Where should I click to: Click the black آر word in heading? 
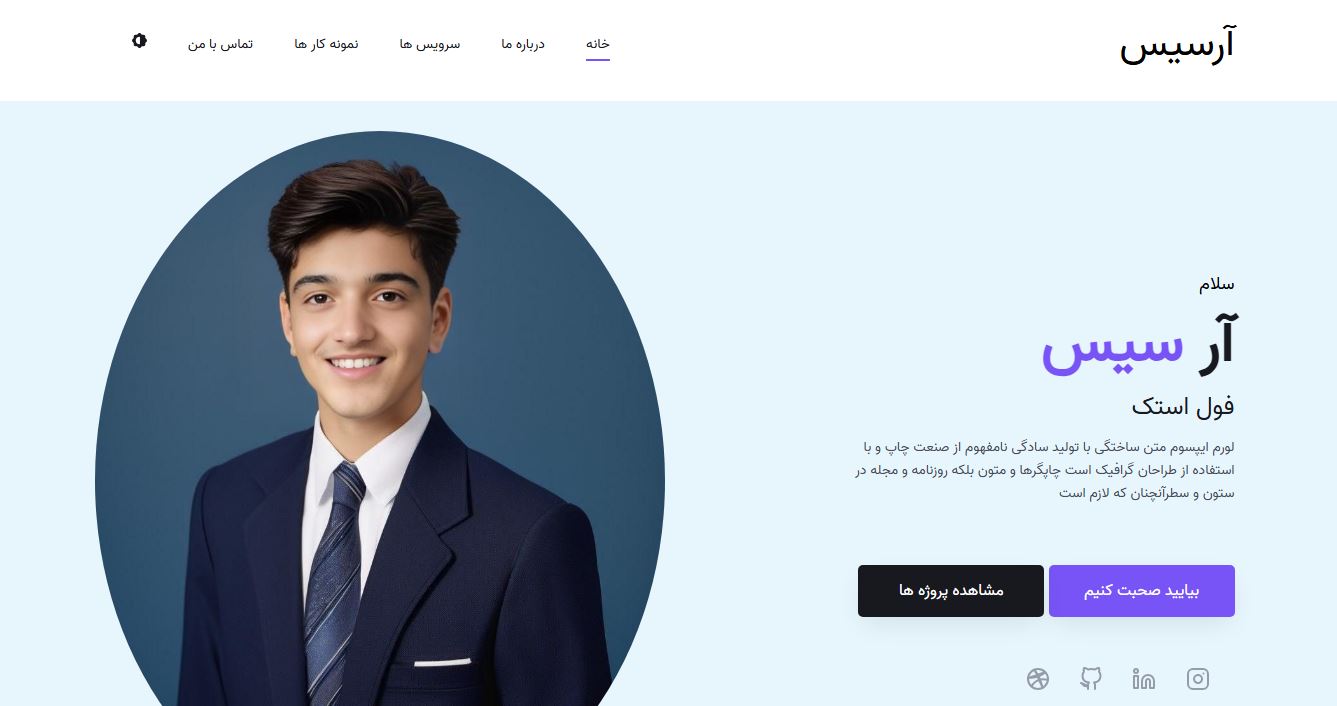point(1213,342)
